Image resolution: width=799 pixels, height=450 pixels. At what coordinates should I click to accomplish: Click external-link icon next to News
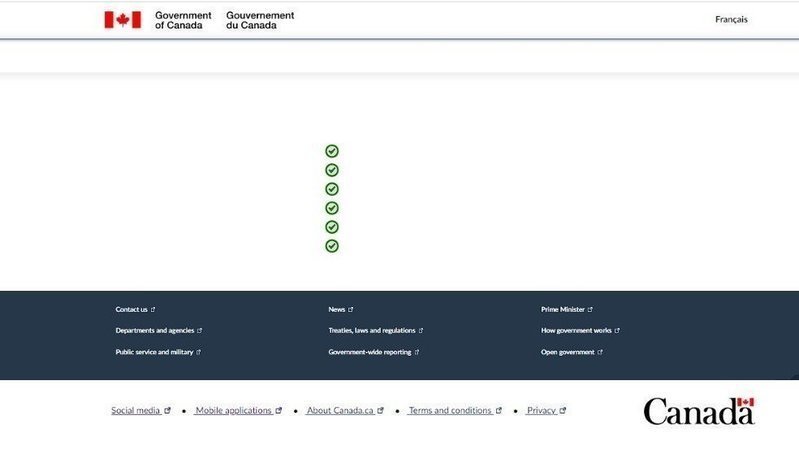click(x=350, y=309)
